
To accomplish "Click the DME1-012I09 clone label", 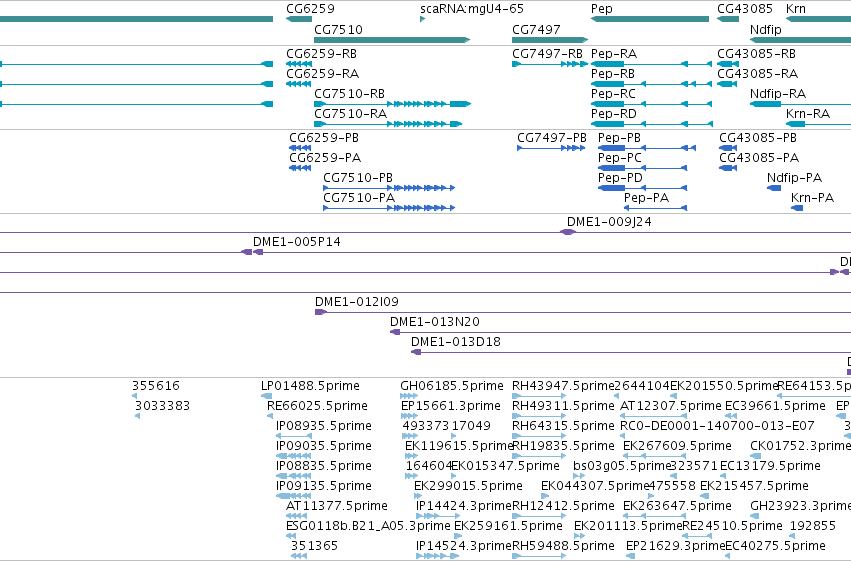I will click(x=357, y=302).
